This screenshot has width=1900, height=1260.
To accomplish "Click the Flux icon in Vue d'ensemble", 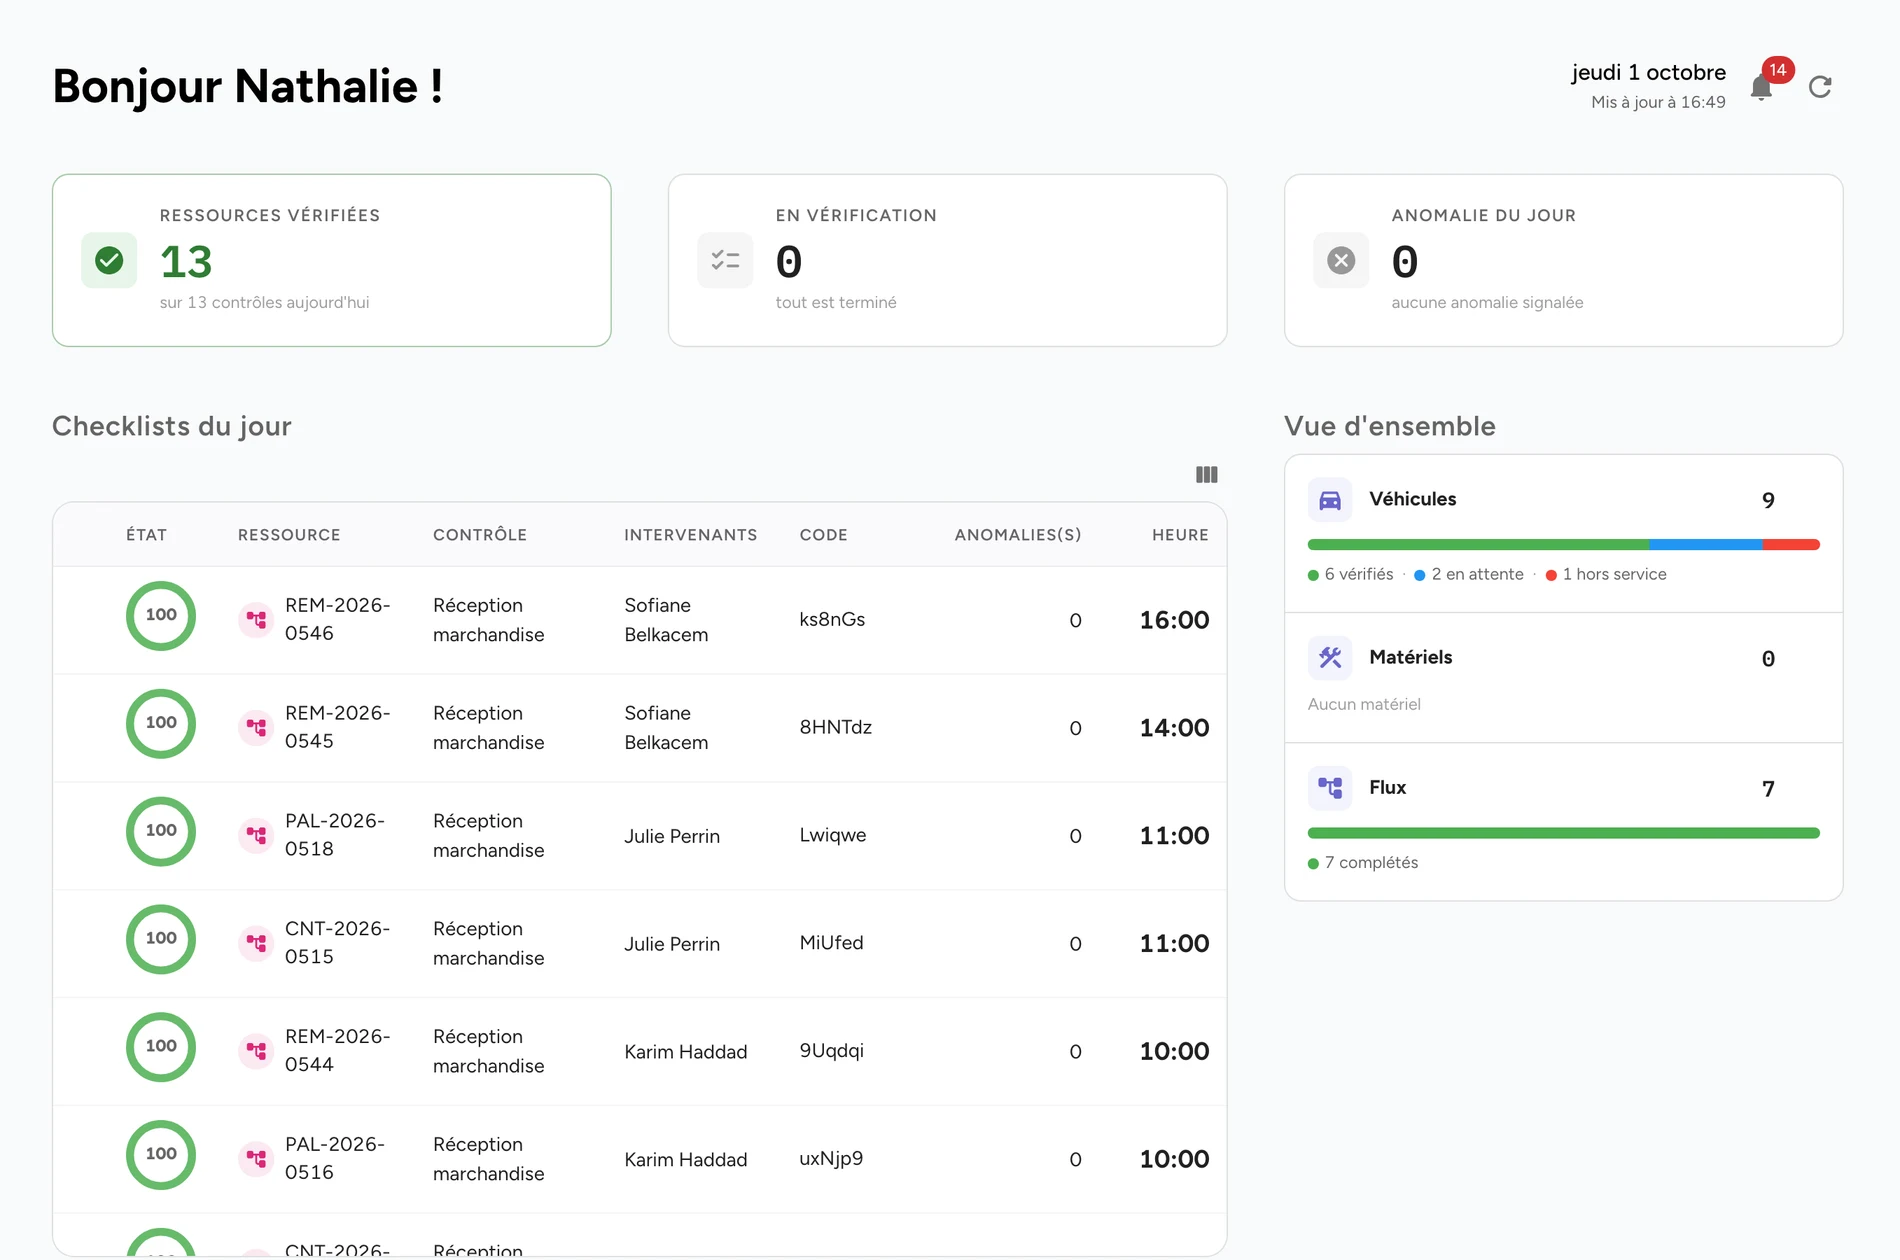I will tap(1330, 788).
